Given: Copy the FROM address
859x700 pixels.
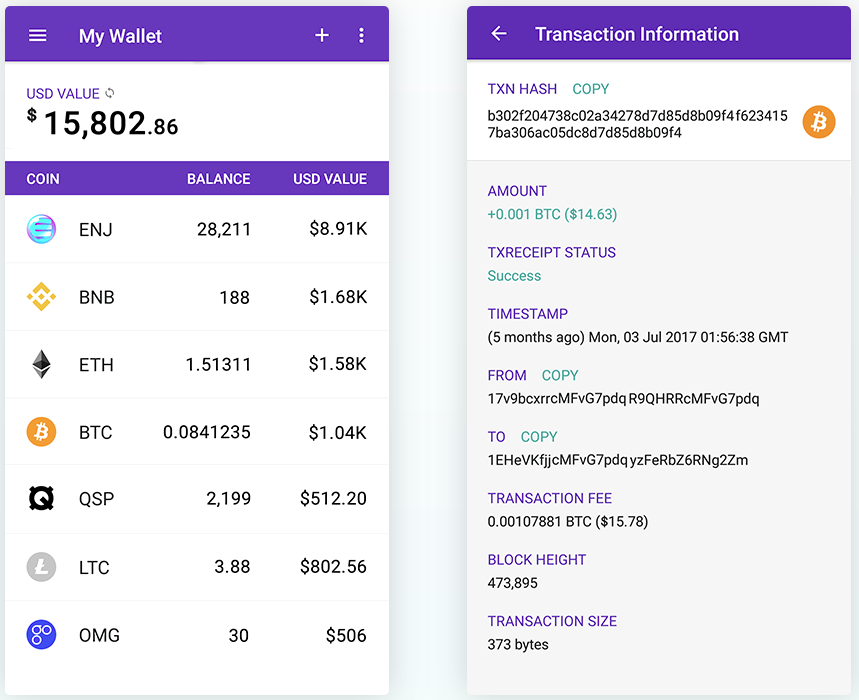Looking at the screenshot, I should 560,375.
